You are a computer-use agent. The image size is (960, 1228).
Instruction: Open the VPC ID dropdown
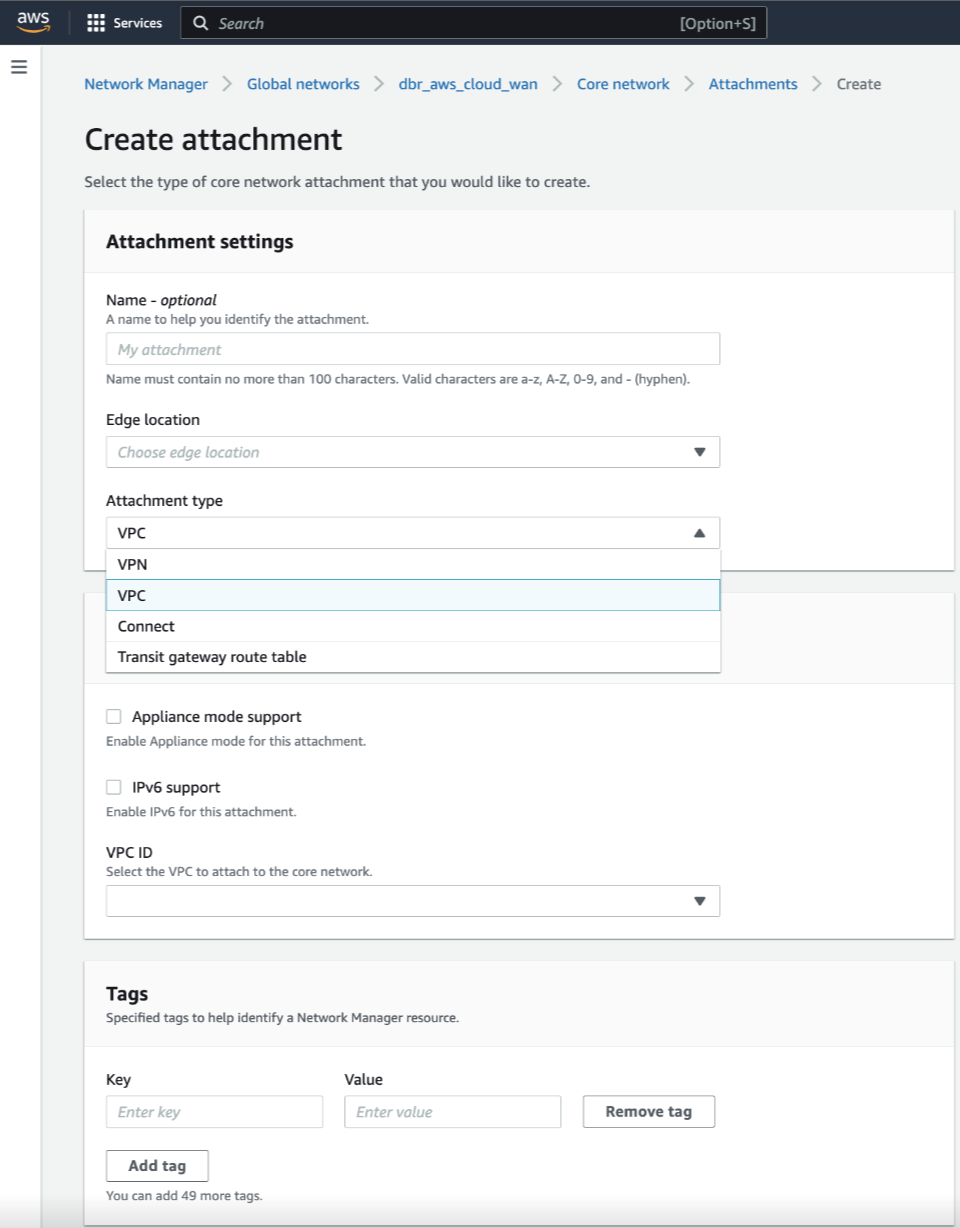point(412,901)
